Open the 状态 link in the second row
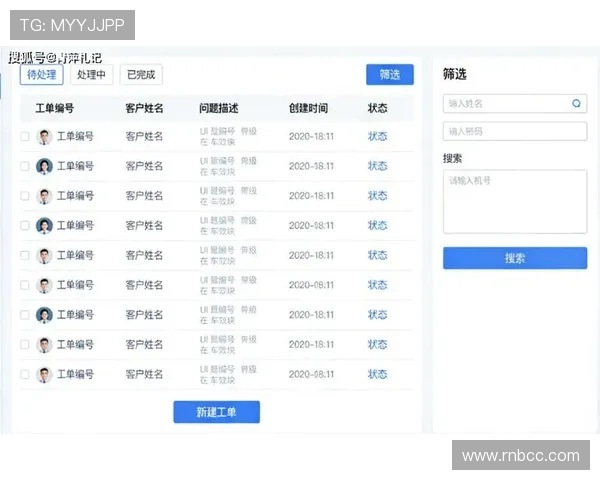600x480 pixels. pyautogui.click(x=378, y=166)
